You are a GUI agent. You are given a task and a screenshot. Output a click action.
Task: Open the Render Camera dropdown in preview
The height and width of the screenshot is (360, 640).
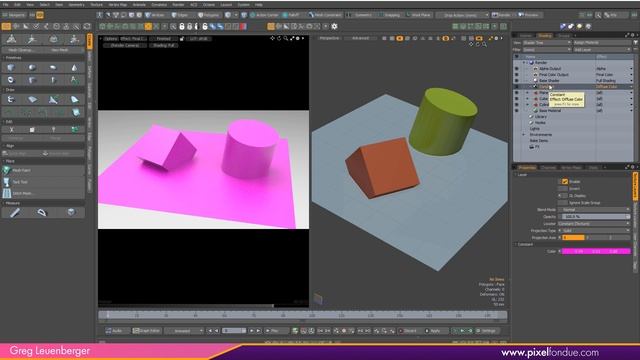coord(125,45)
